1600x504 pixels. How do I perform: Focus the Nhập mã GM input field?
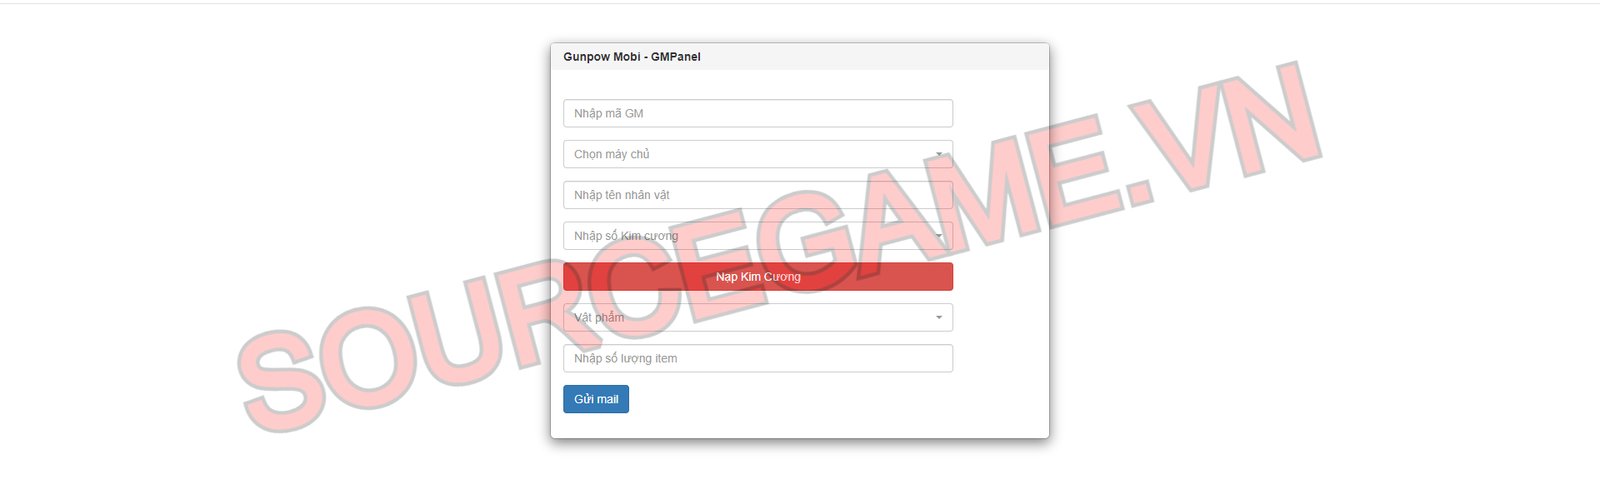point(758,113)
